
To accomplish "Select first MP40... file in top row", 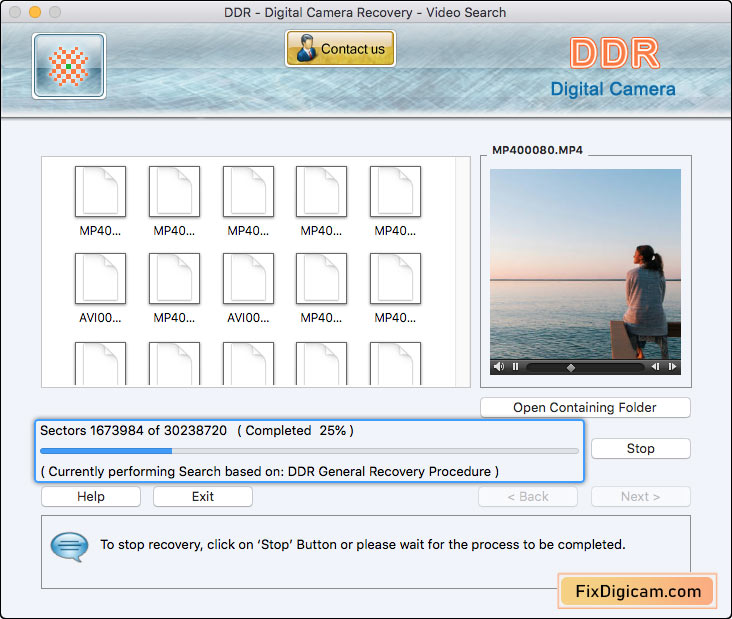I will [x=100, y=201].
